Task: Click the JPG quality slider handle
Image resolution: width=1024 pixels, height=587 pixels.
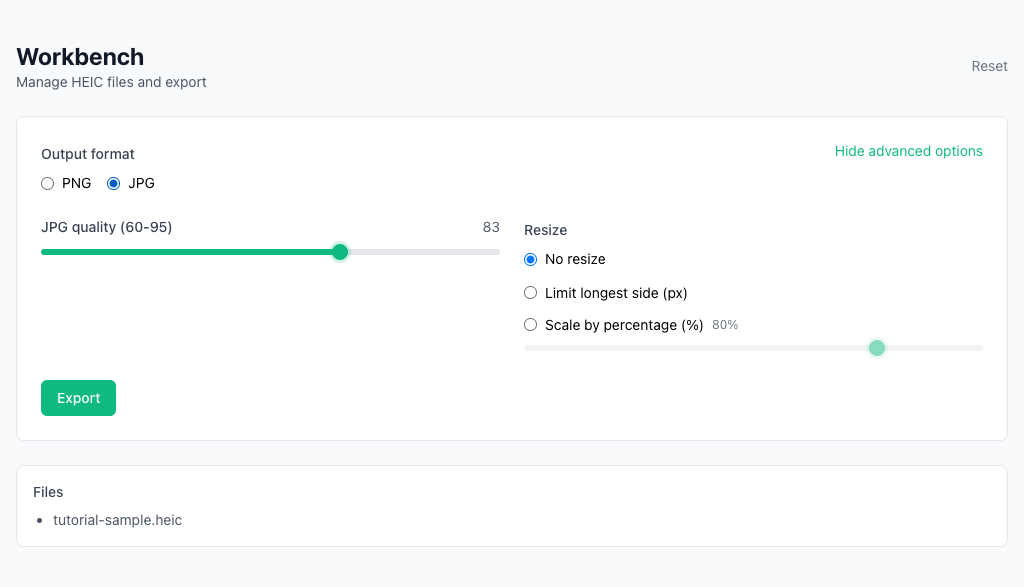Action: pos(340,252)
